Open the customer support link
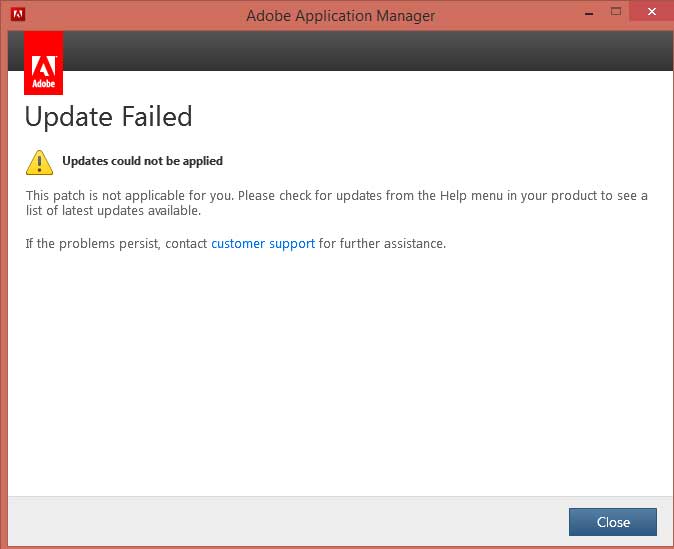 tap(263, 244)
